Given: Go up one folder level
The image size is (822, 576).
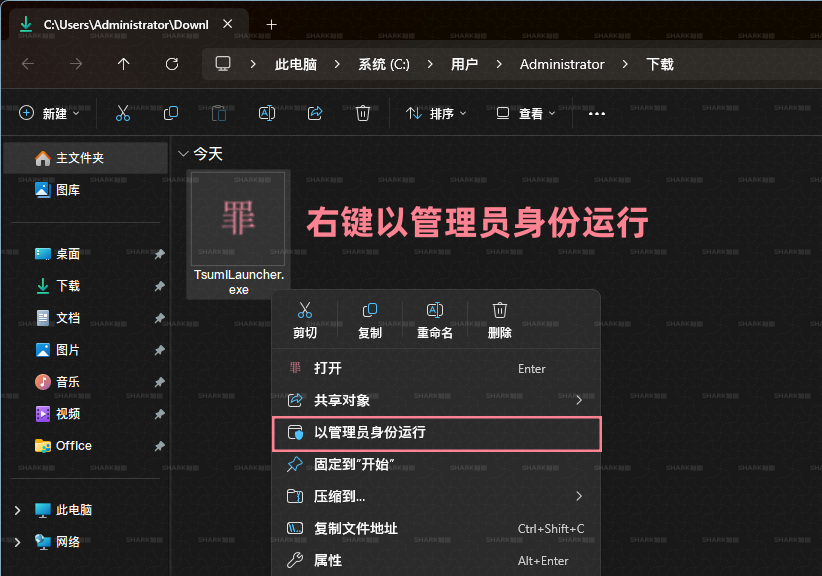Looking at the screenshot, I should click(x=124, y=64).
